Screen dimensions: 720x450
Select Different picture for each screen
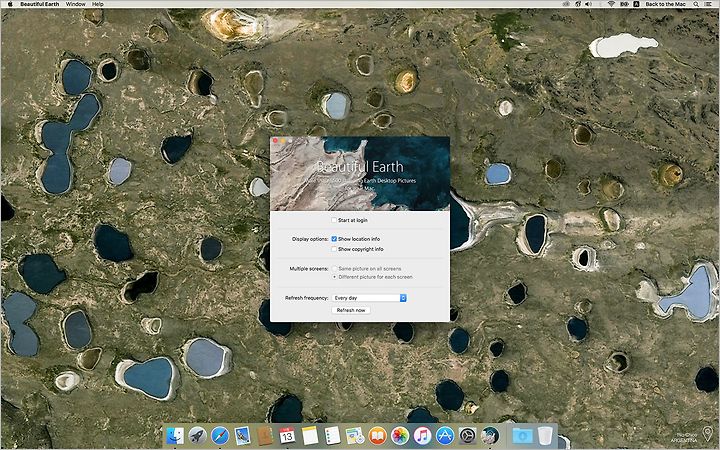[334, 277]
